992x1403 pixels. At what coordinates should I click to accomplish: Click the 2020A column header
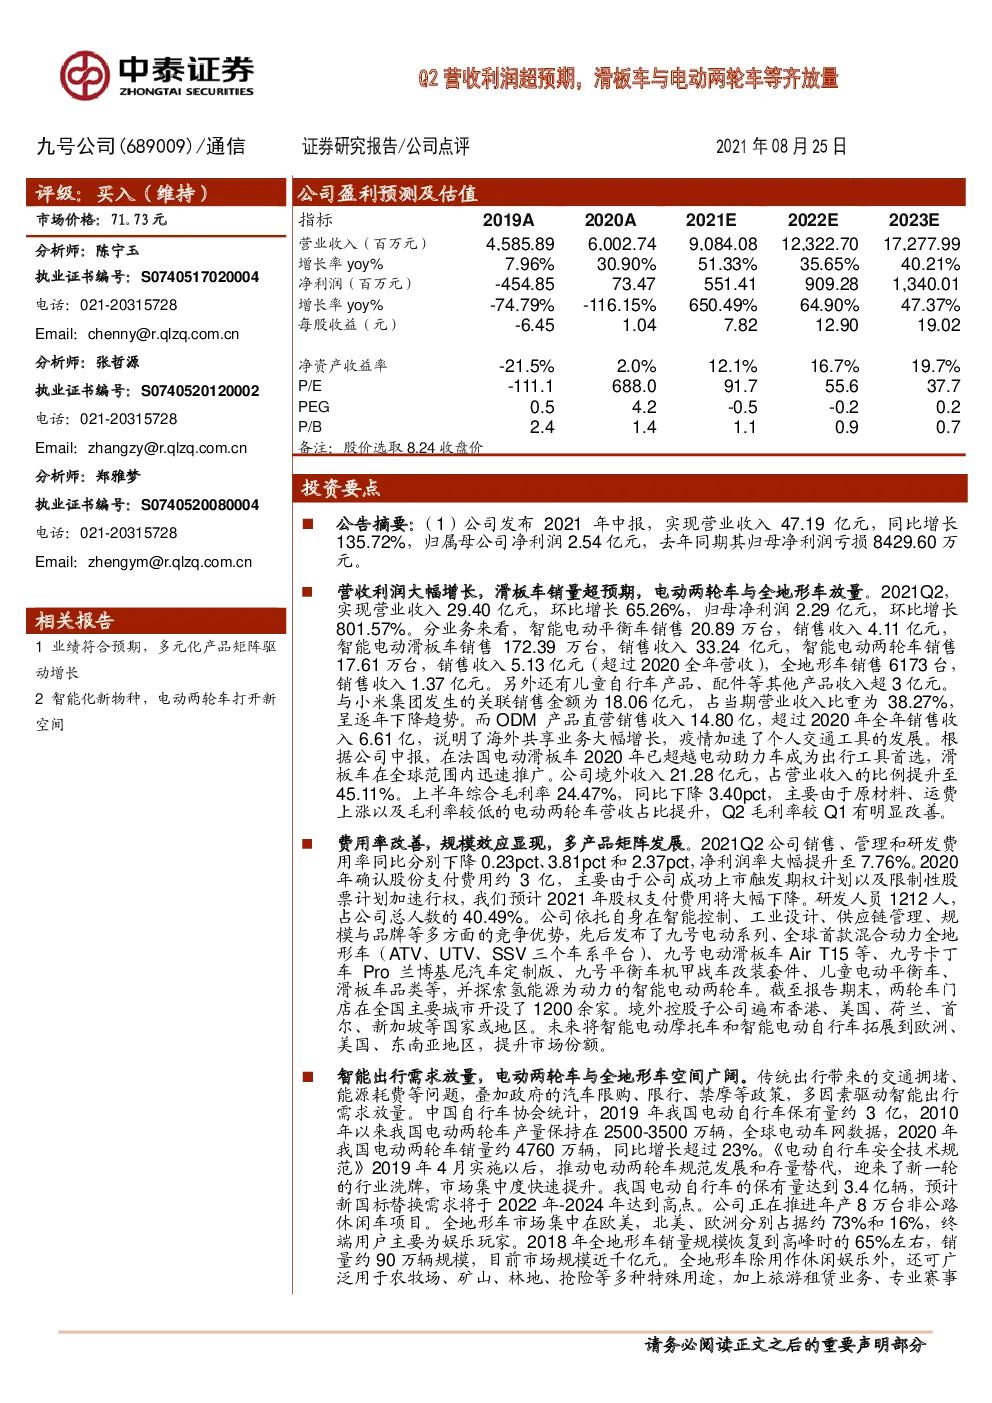point(610,220)
